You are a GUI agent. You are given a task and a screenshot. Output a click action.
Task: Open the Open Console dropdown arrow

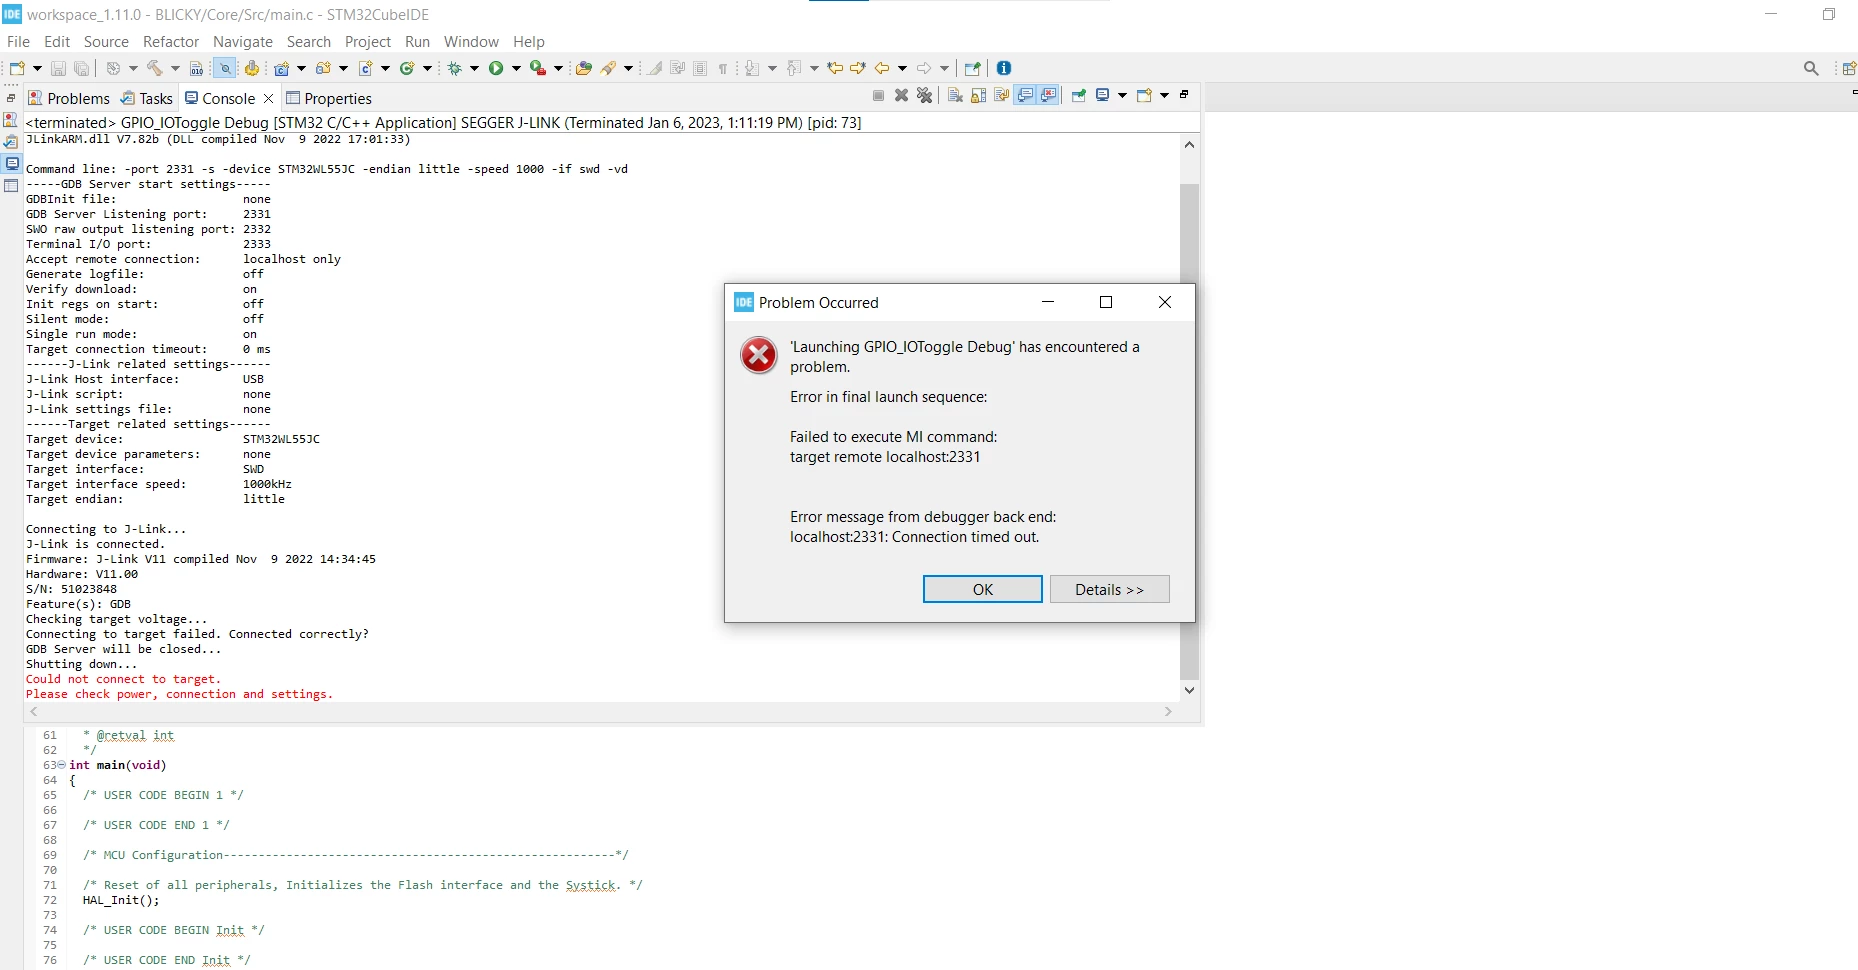pos(1164,95)
